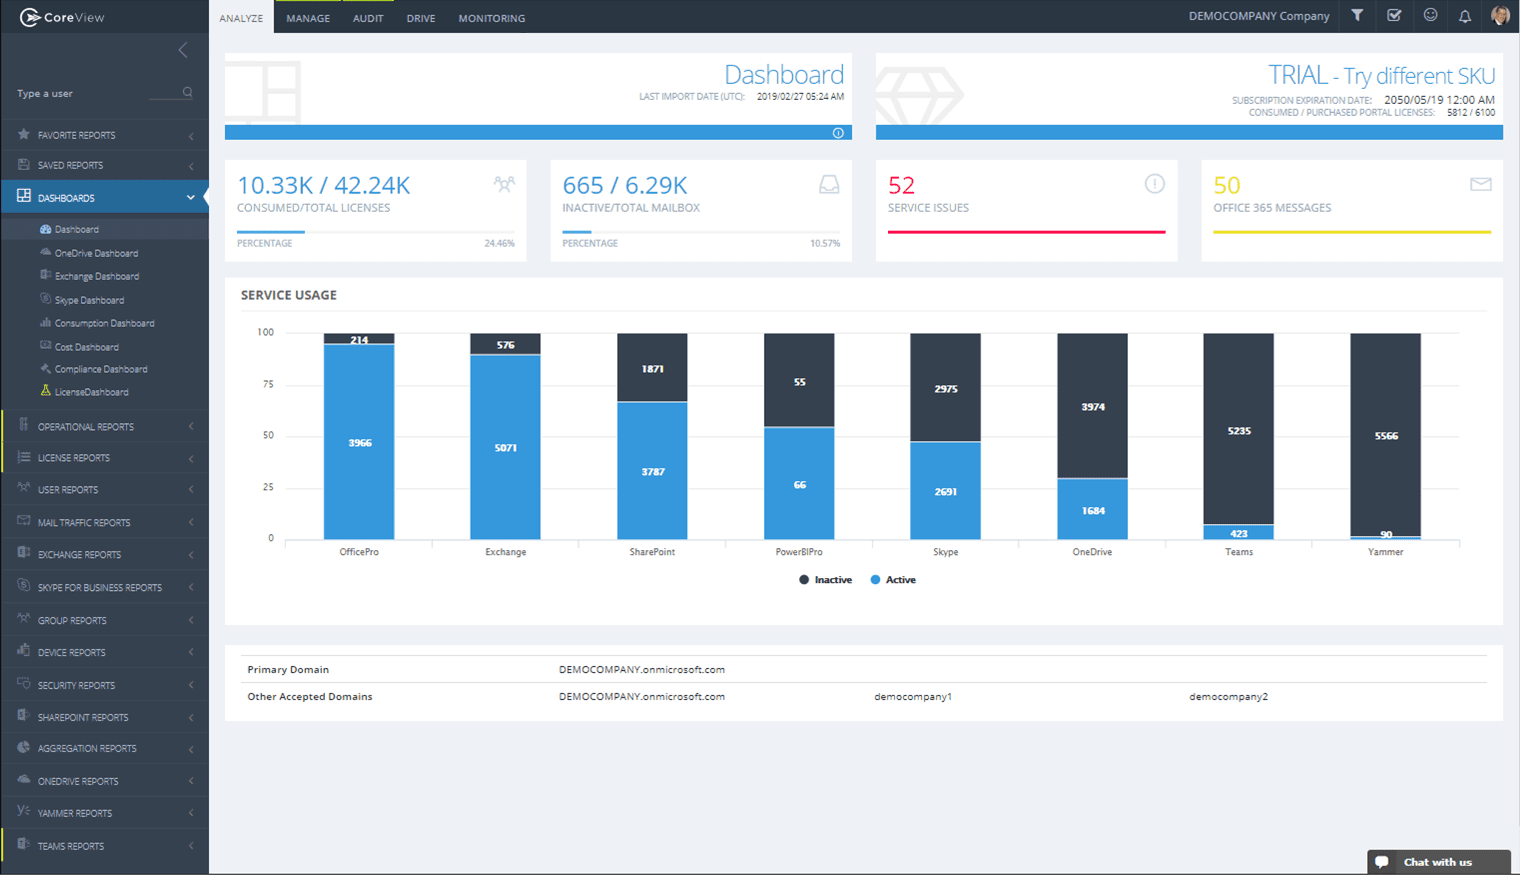Click the Dashboard info icon on blue bar
1520x877 pixels.
[838, 133]
